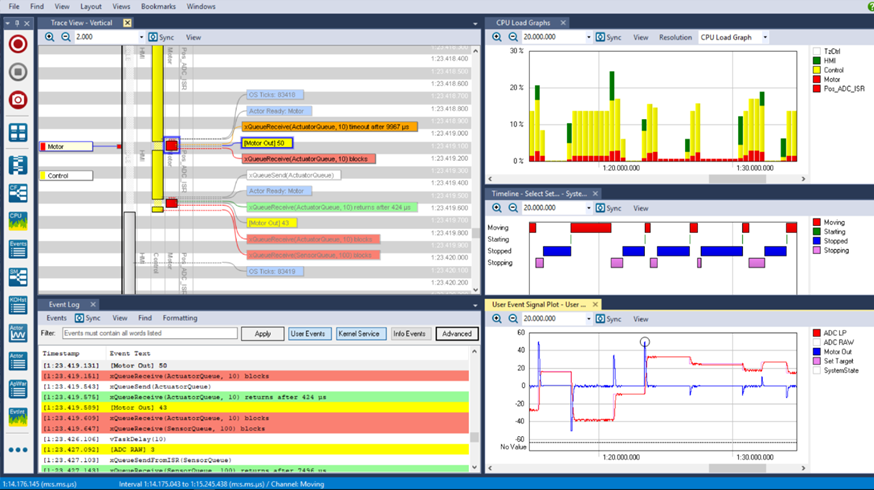The image size is (874, 490).
Task: Zoom in on the Trace View
Action: click(x=49, y=37)
